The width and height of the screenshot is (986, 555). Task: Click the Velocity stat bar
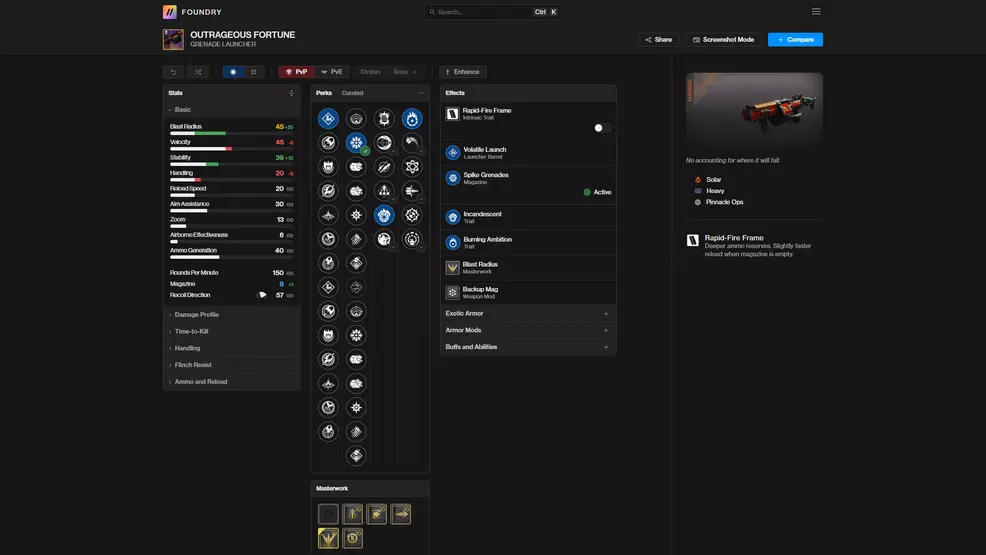(231, 149)
